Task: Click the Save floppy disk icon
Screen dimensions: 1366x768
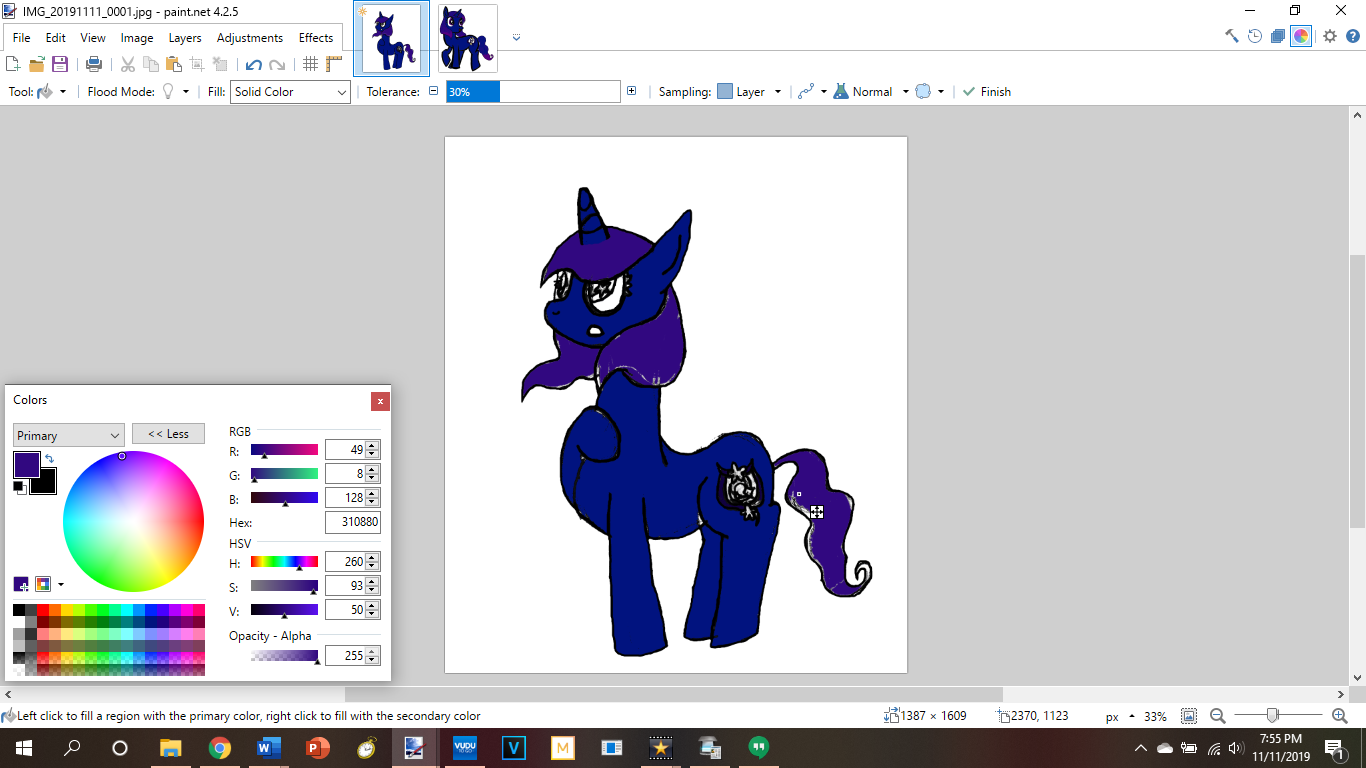Action: click(60, 64)
